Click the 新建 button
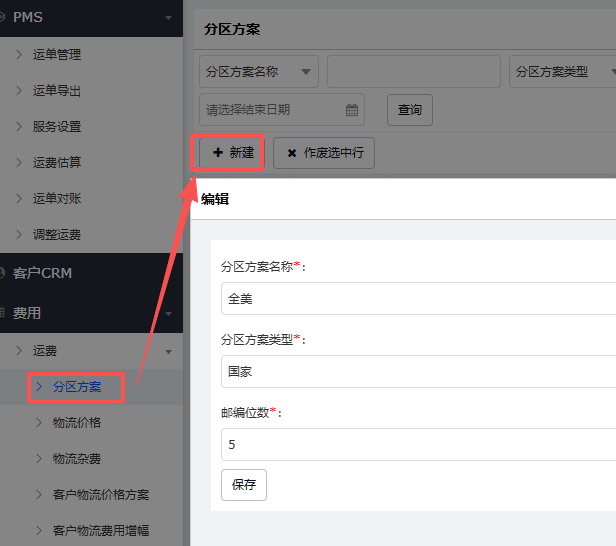 (x=232, y=153)
